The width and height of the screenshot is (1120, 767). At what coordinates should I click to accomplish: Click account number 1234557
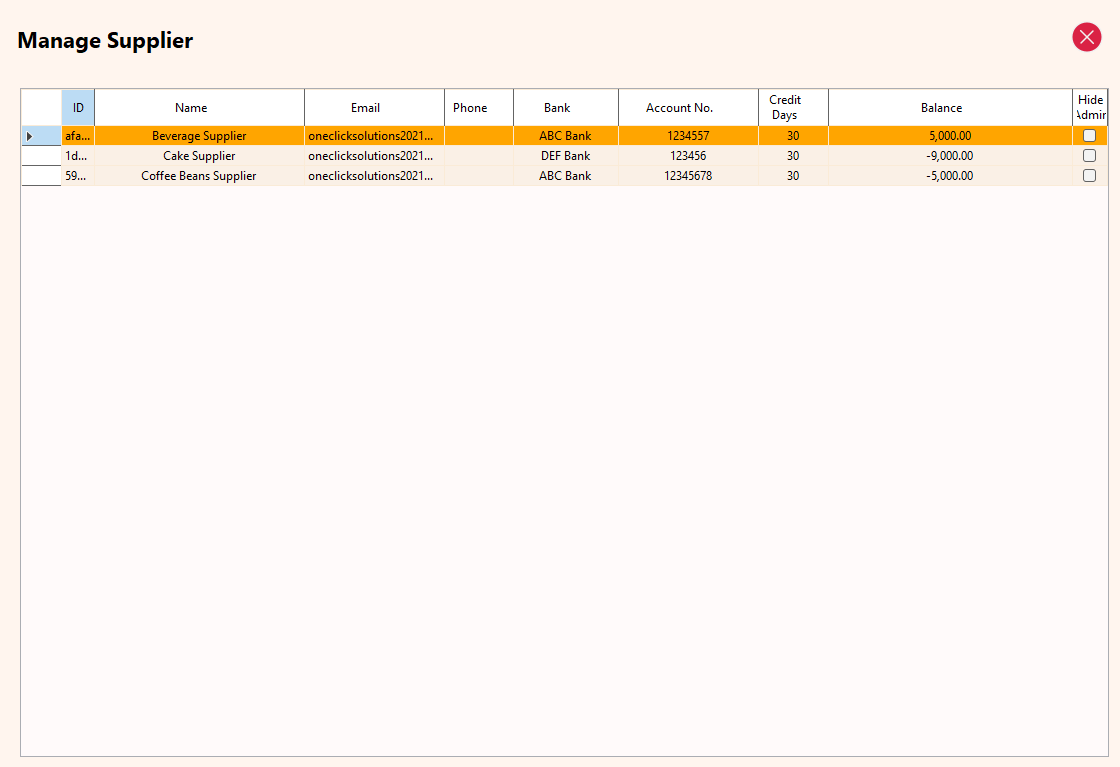tap(689, 136)
